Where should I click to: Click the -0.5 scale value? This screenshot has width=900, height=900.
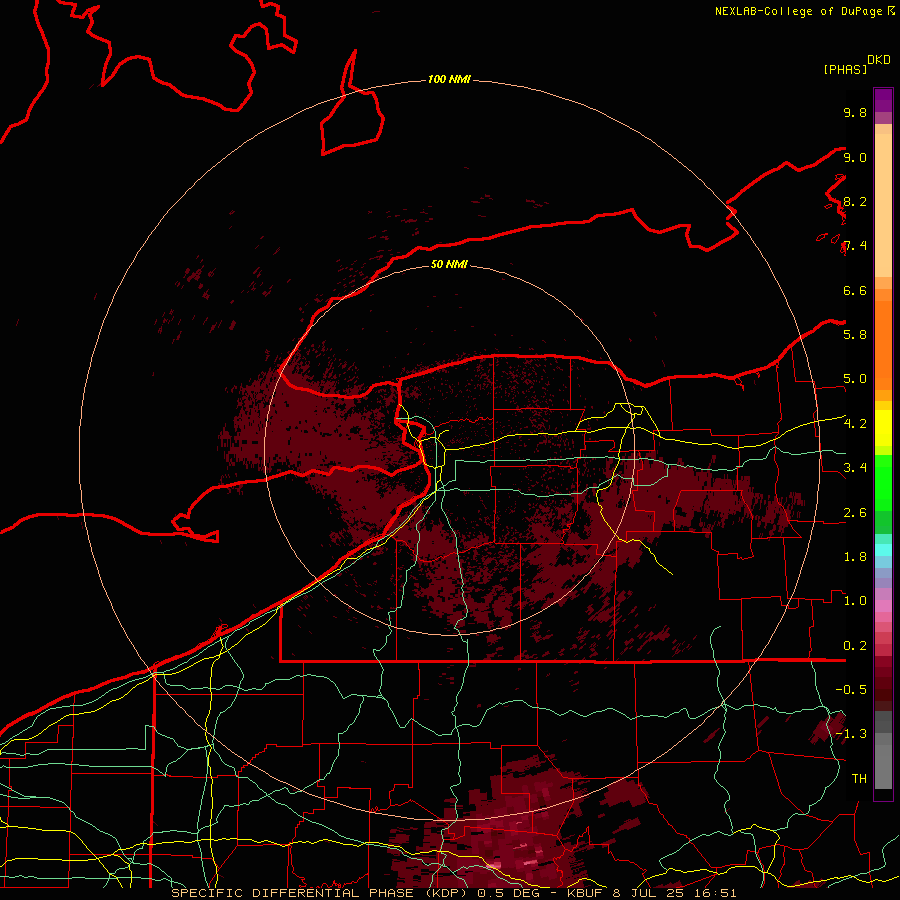[851, 689]
